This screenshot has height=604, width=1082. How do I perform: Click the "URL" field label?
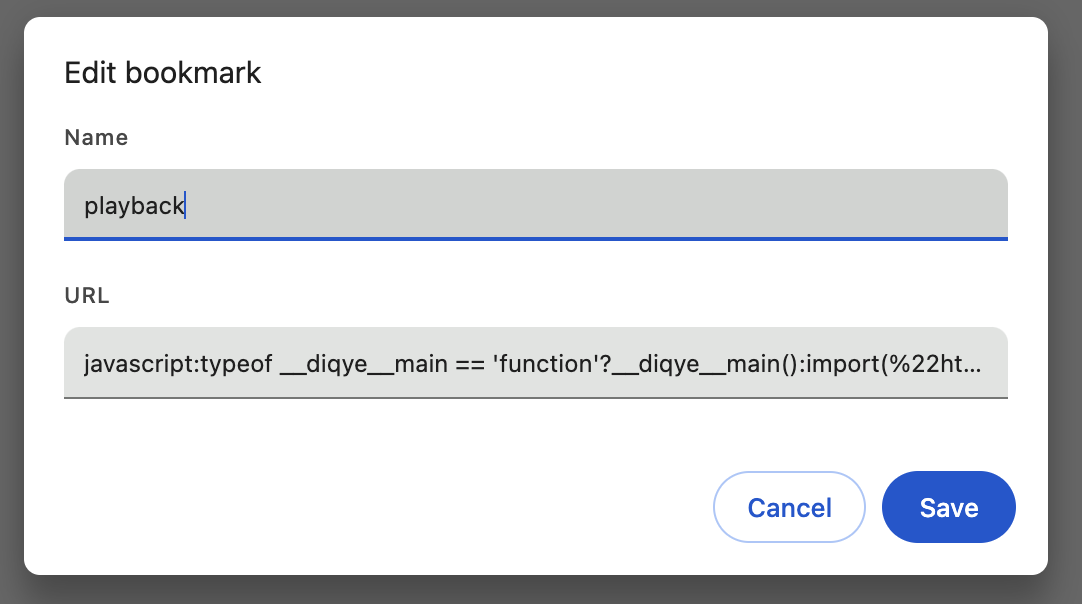(87, 296)
